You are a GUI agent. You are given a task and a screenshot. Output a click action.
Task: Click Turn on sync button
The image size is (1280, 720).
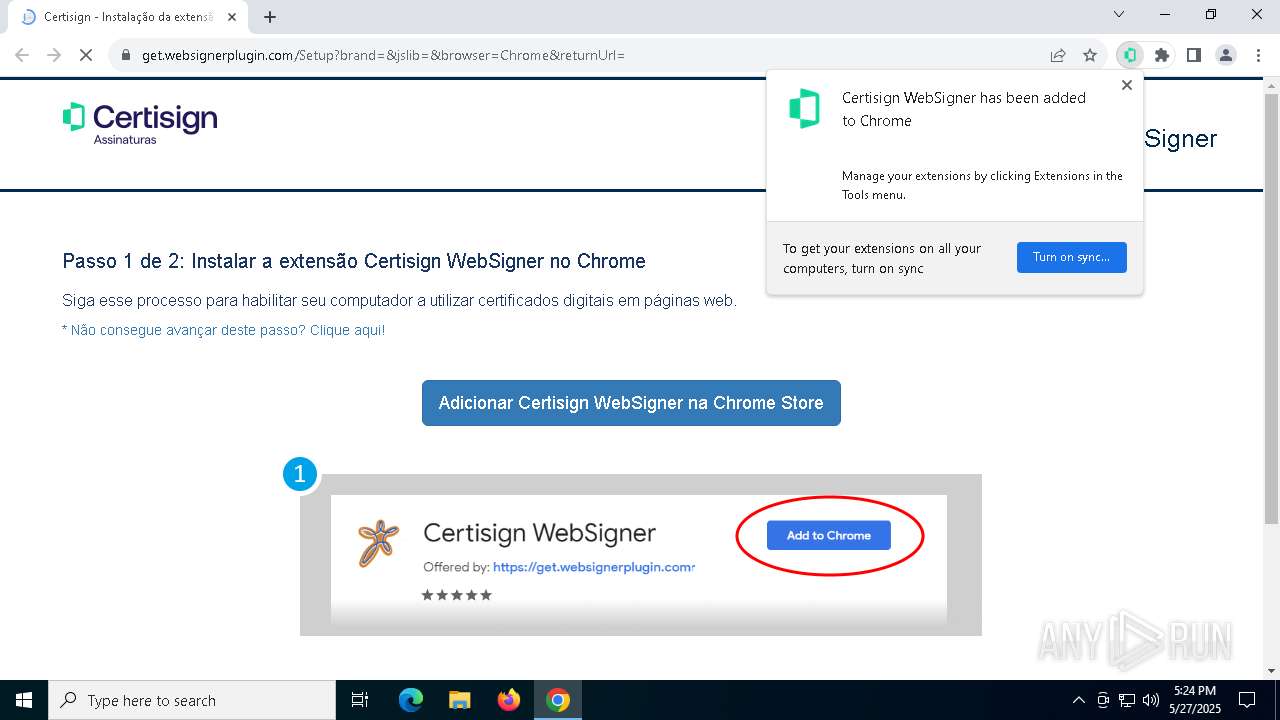1071,257
